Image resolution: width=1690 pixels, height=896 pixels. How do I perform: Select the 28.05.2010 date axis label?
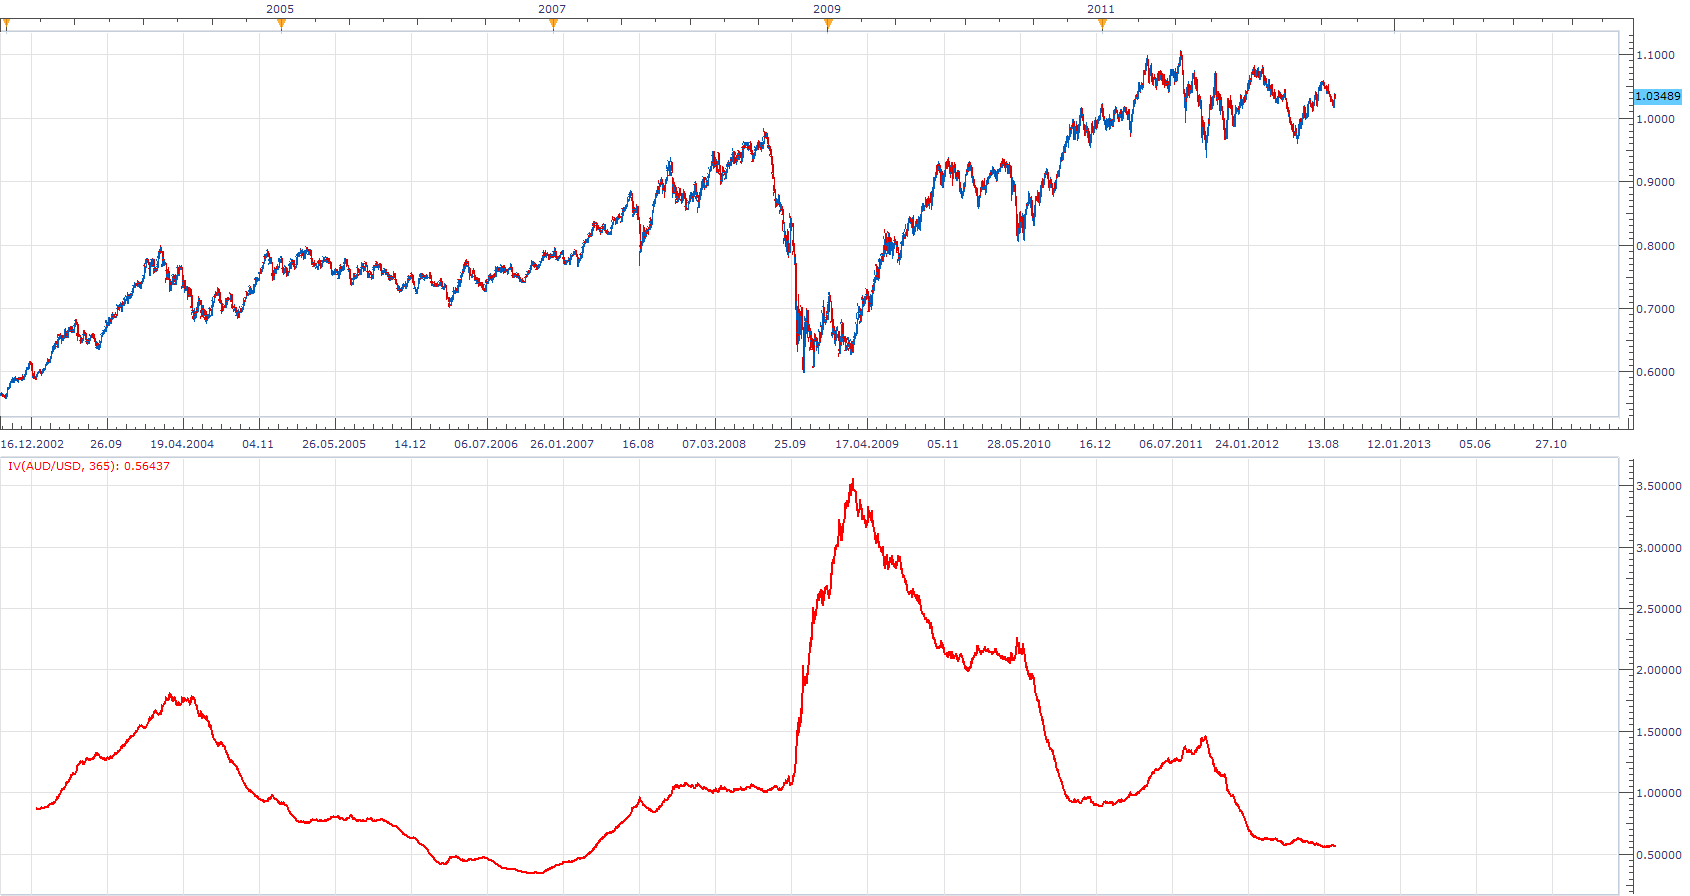point(1019,444)
